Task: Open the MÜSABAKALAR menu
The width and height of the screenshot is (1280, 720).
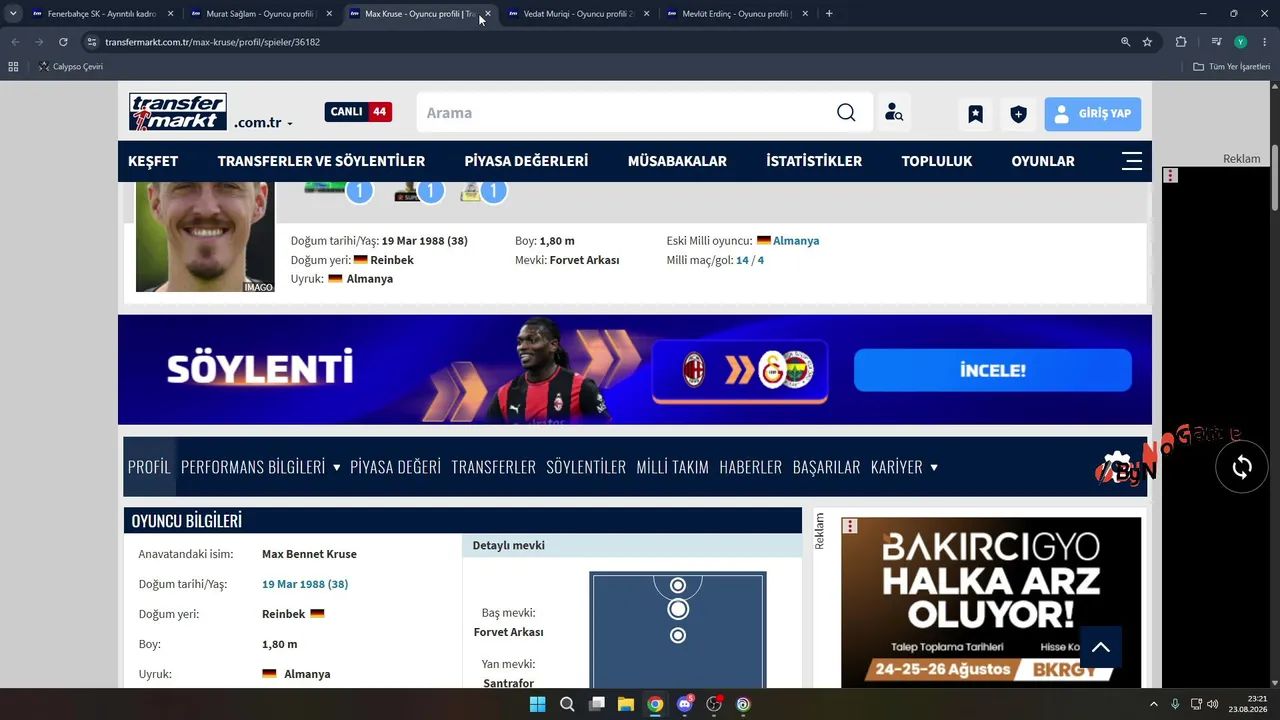Action: (x=677, y=161)
